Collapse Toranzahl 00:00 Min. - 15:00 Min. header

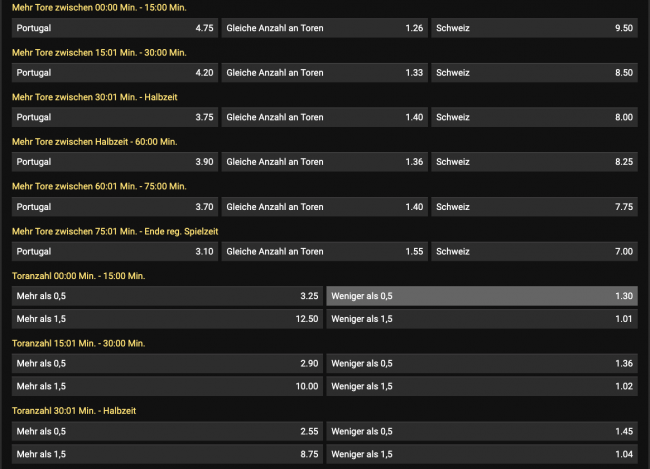(79, 275)
